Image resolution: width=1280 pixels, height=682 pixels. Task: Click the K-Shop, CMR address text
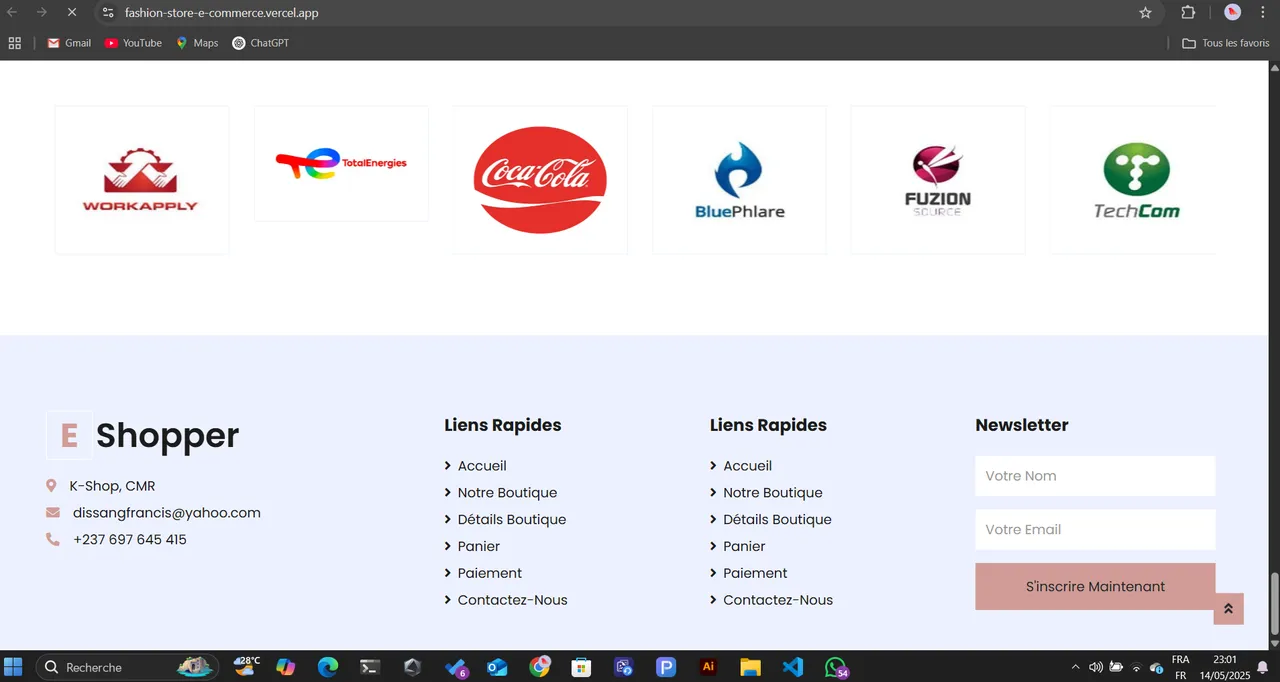point(112,486)
